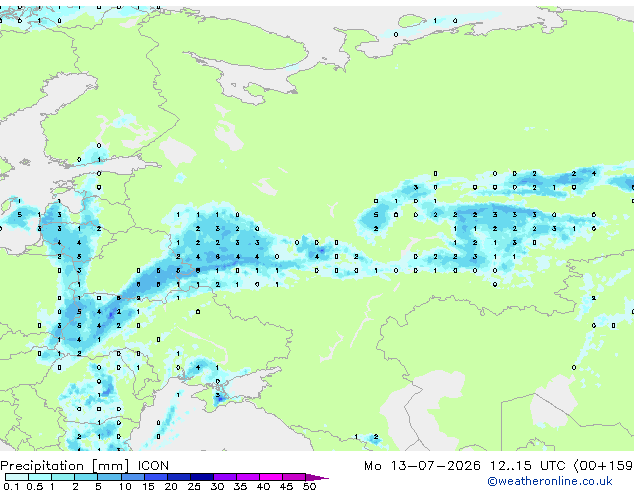
Task: Click the '0.5' legend scale label
Action: [34, 486]
